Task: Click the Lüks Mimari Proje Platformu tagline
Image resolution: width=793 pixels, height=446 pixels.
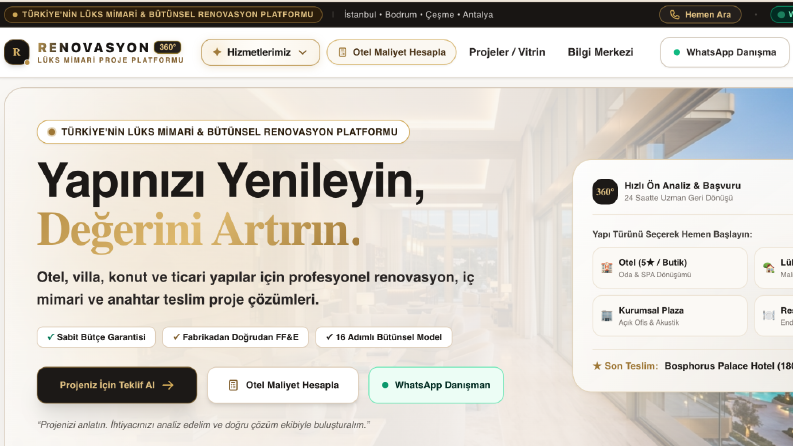Action: point(110,60)
